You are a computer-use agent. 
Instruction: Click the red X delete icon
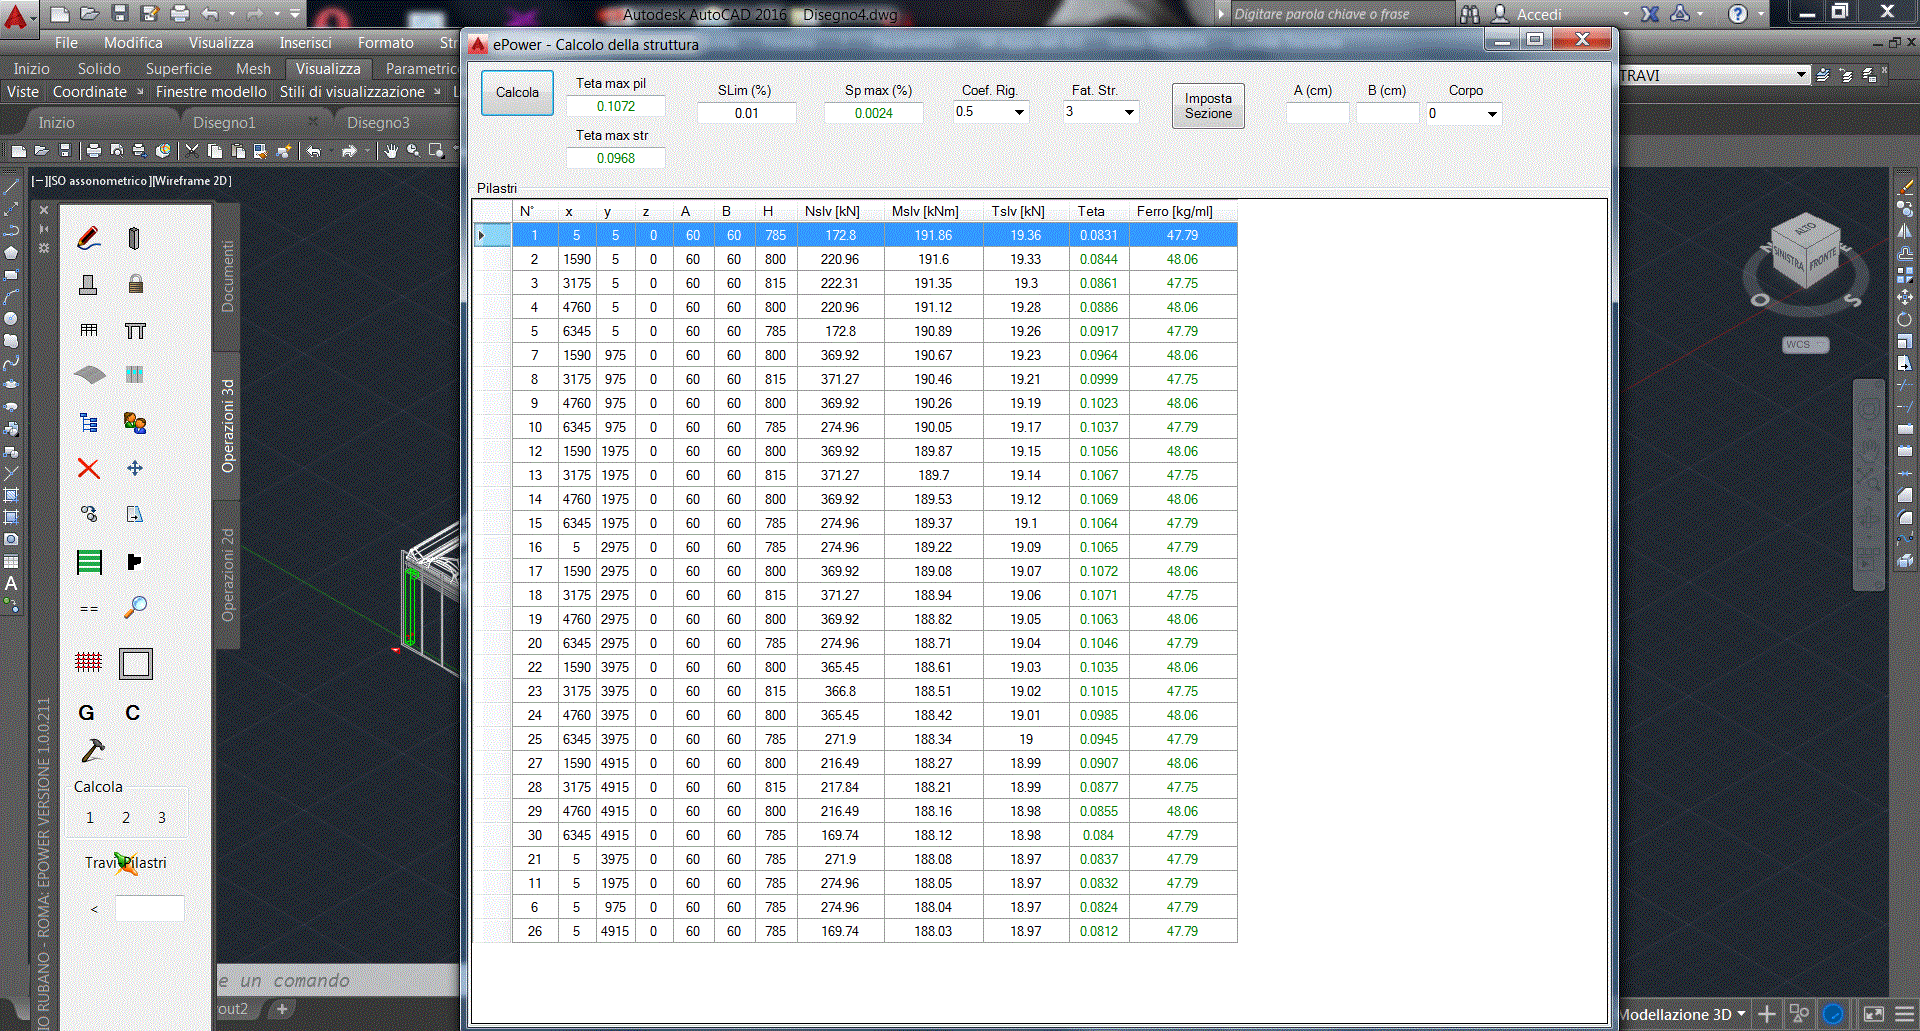click(88, 468)
